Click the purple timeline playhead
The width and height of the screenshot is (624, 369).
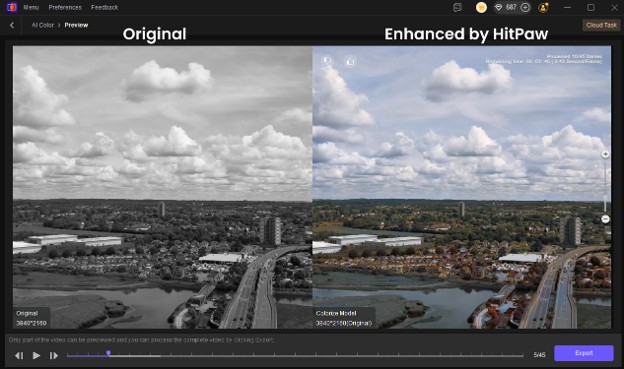point(108,353)
